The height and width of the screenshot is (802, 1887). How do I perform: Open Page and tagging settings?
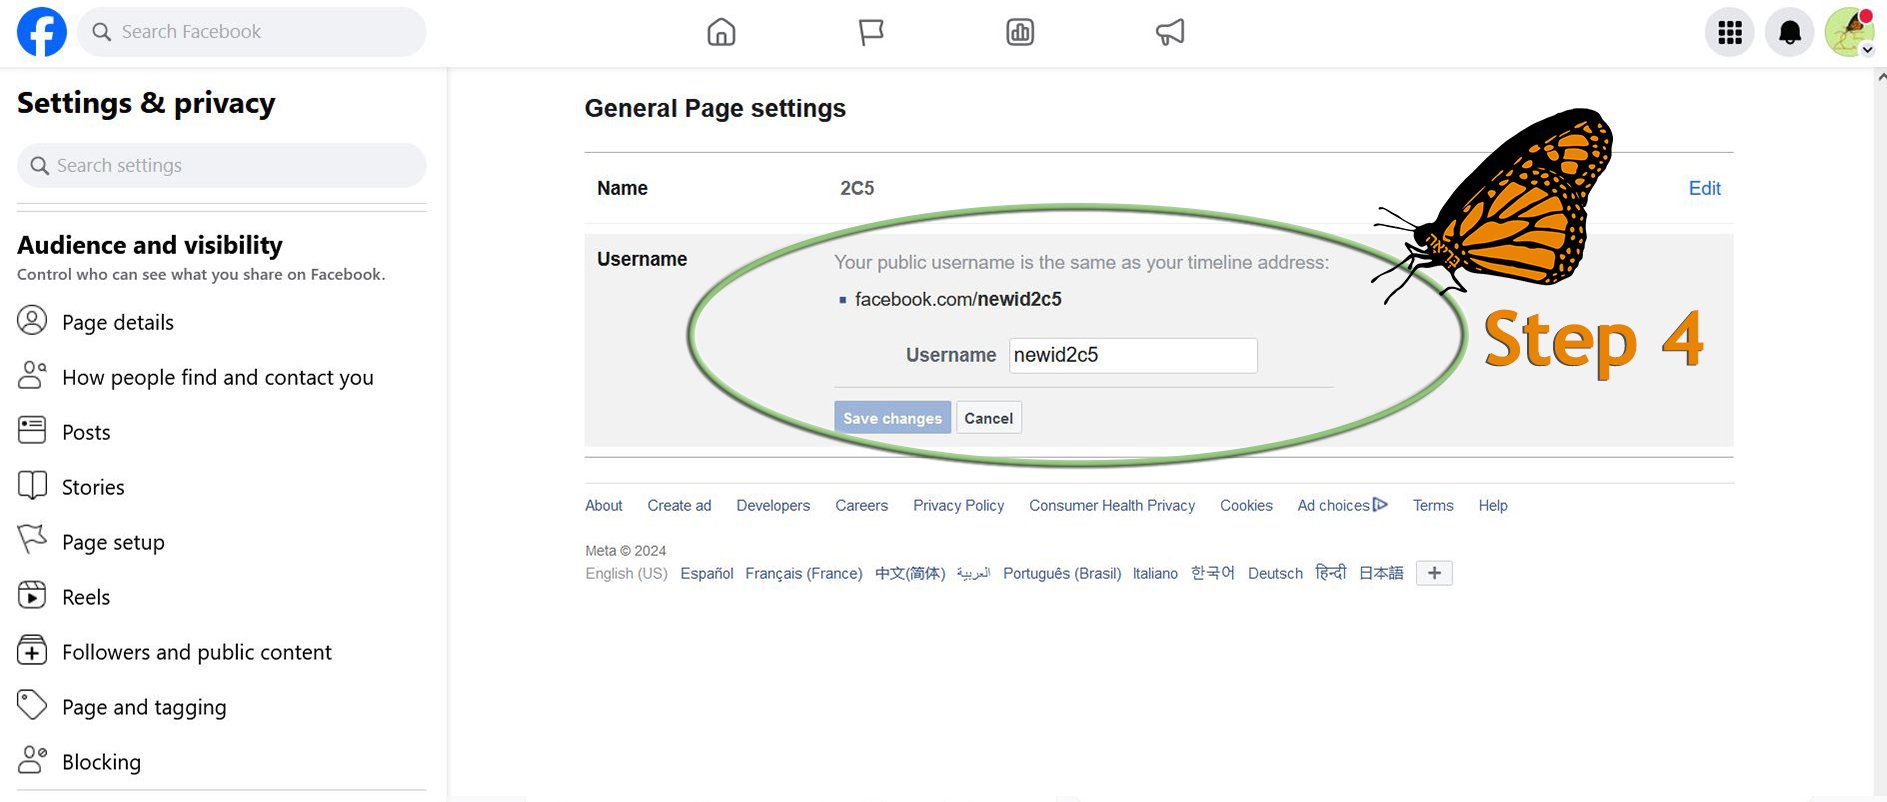click(144, 707)
